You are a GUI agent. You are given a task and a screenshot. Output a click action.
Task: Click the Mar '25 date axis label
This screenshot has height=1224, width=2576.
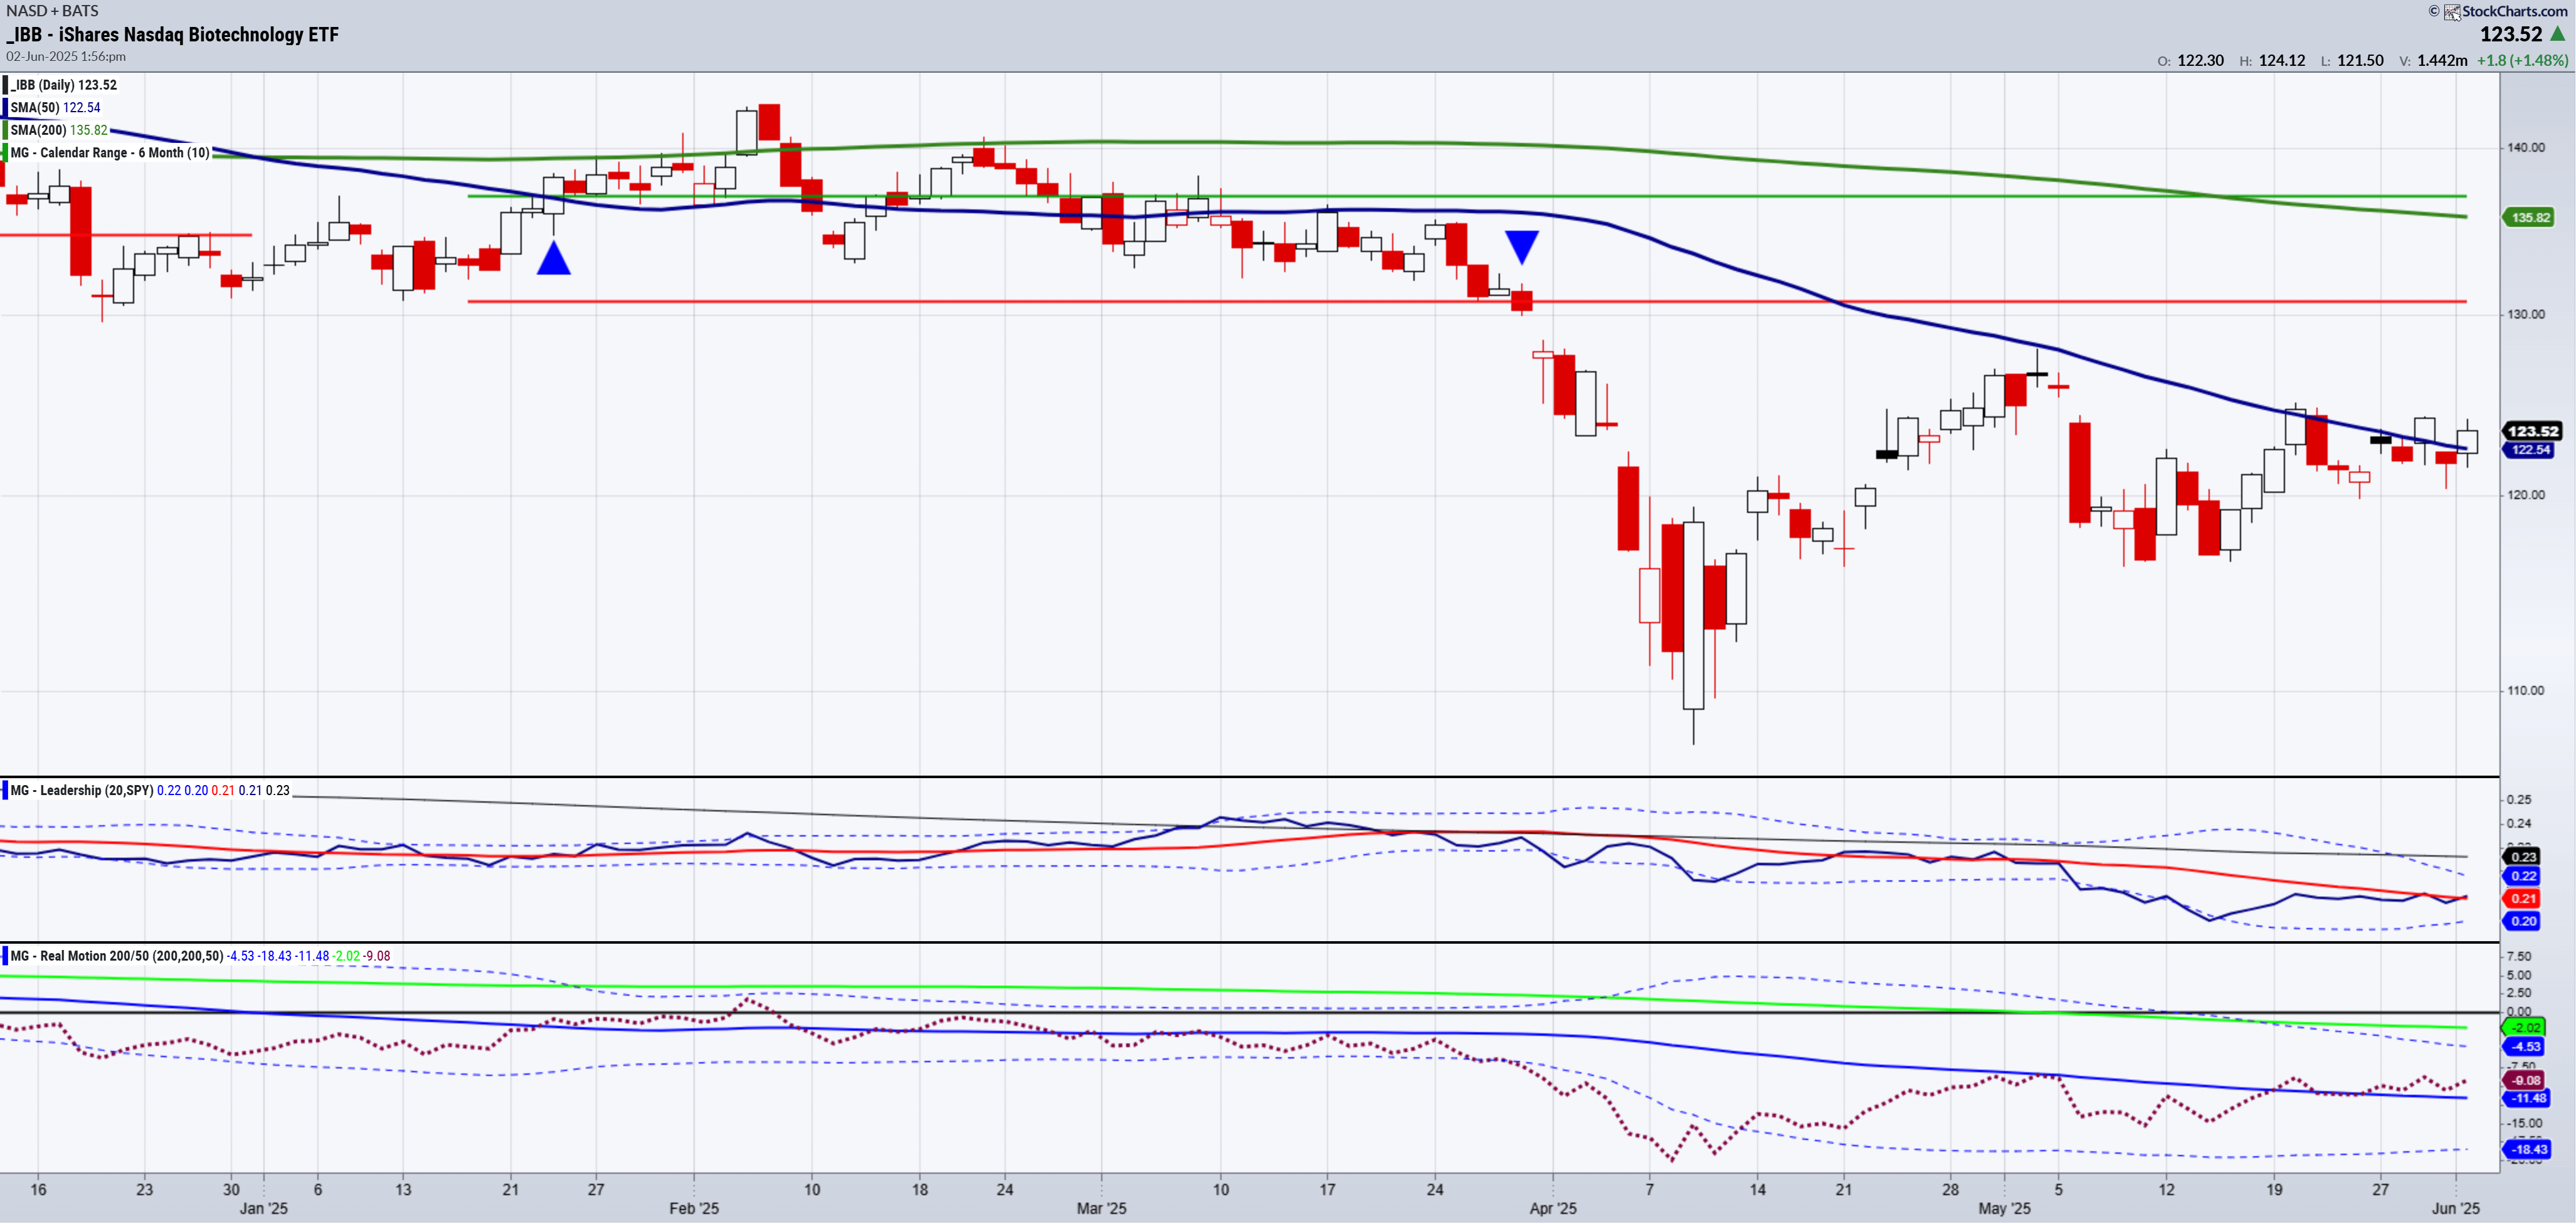[x=1101, y=1210]
